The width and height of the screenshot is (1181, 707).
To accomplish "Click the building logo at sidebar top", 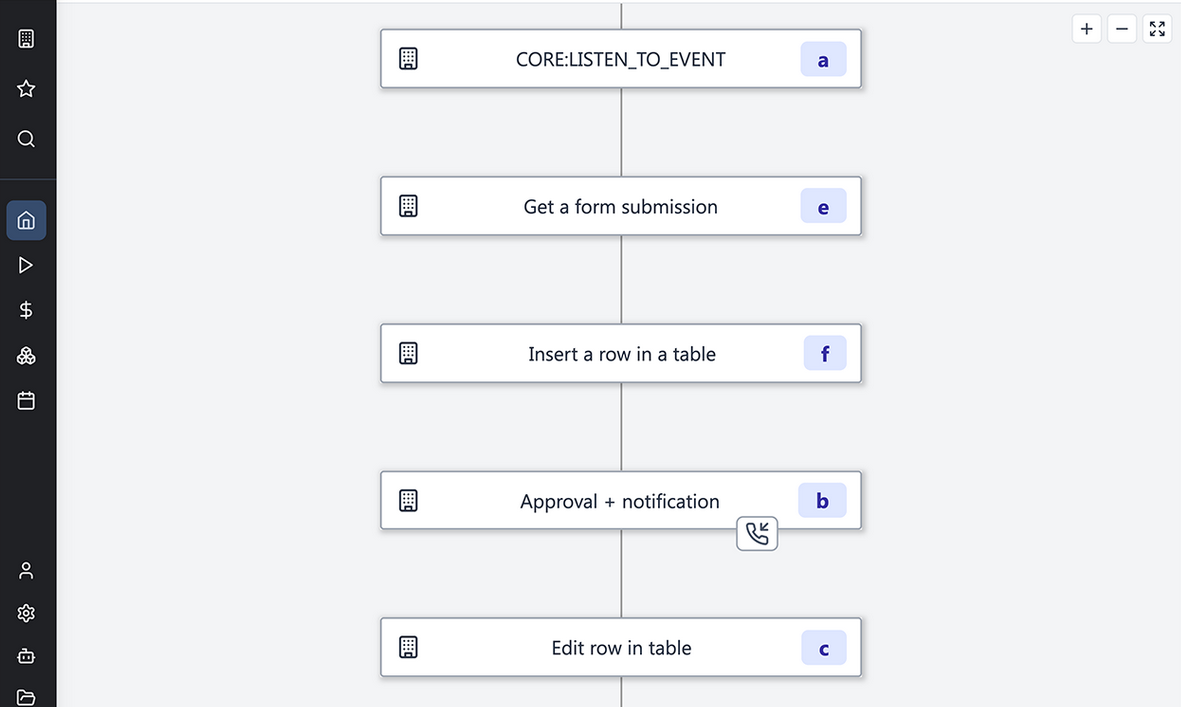I will pyautogui.click(x=26, y=39).
